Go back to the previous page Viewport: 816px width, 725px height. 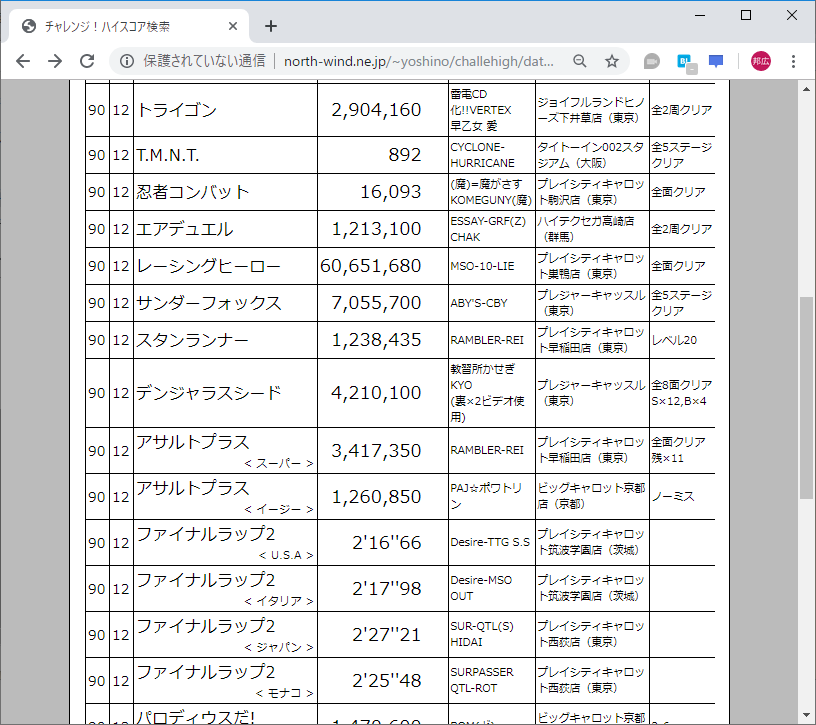tap(23, 61)
